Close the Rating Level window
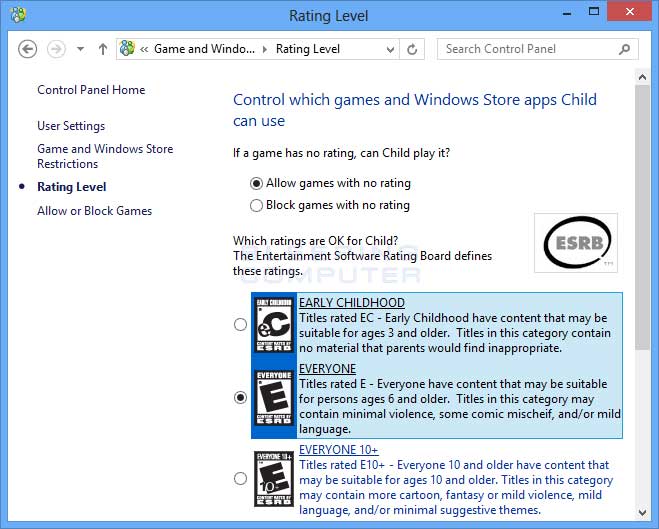Viewport: 659px width, 529px height. 630,11
